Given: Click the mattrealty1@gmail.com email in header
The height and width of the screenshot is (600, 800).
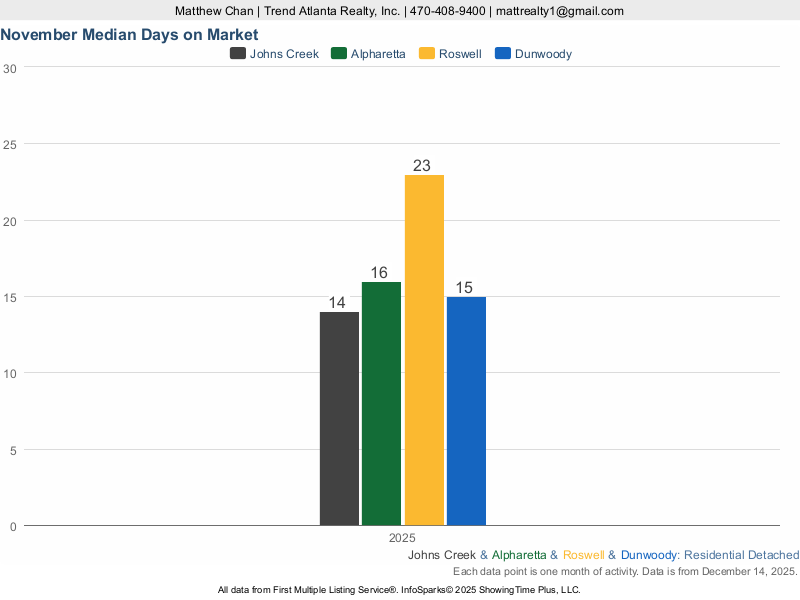Looking at the screenshot, I should click(560, 11).
